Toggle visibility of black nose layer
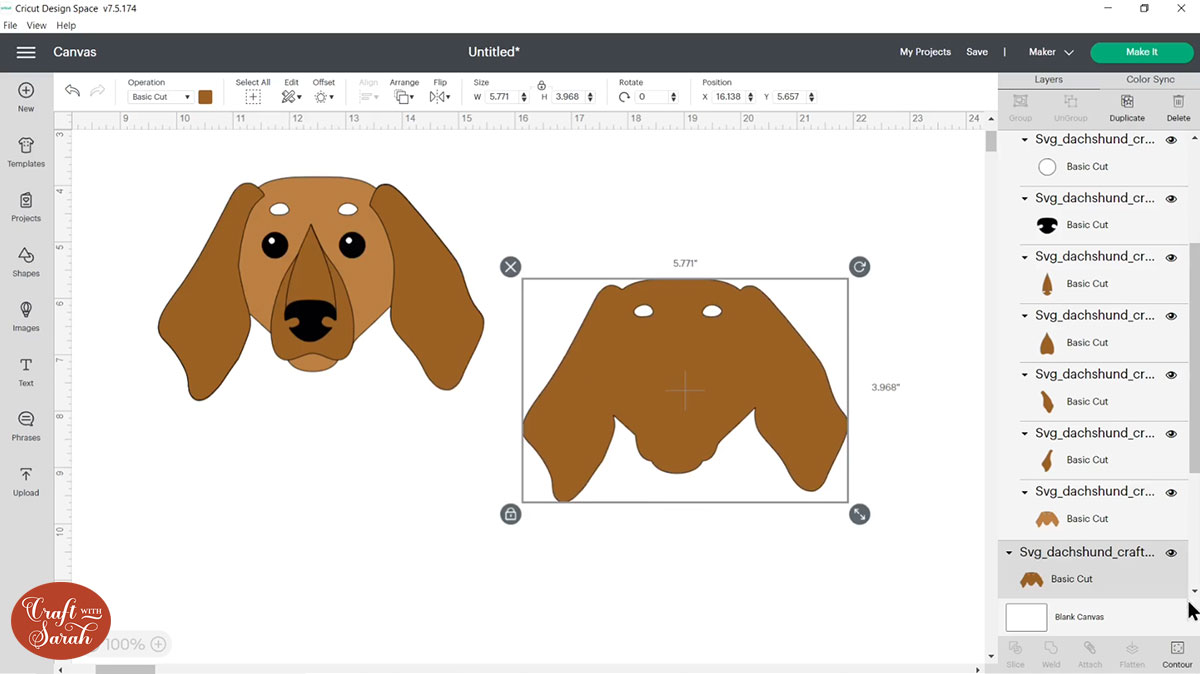This screenshot has width=1200, height=674. (1171, 199)
